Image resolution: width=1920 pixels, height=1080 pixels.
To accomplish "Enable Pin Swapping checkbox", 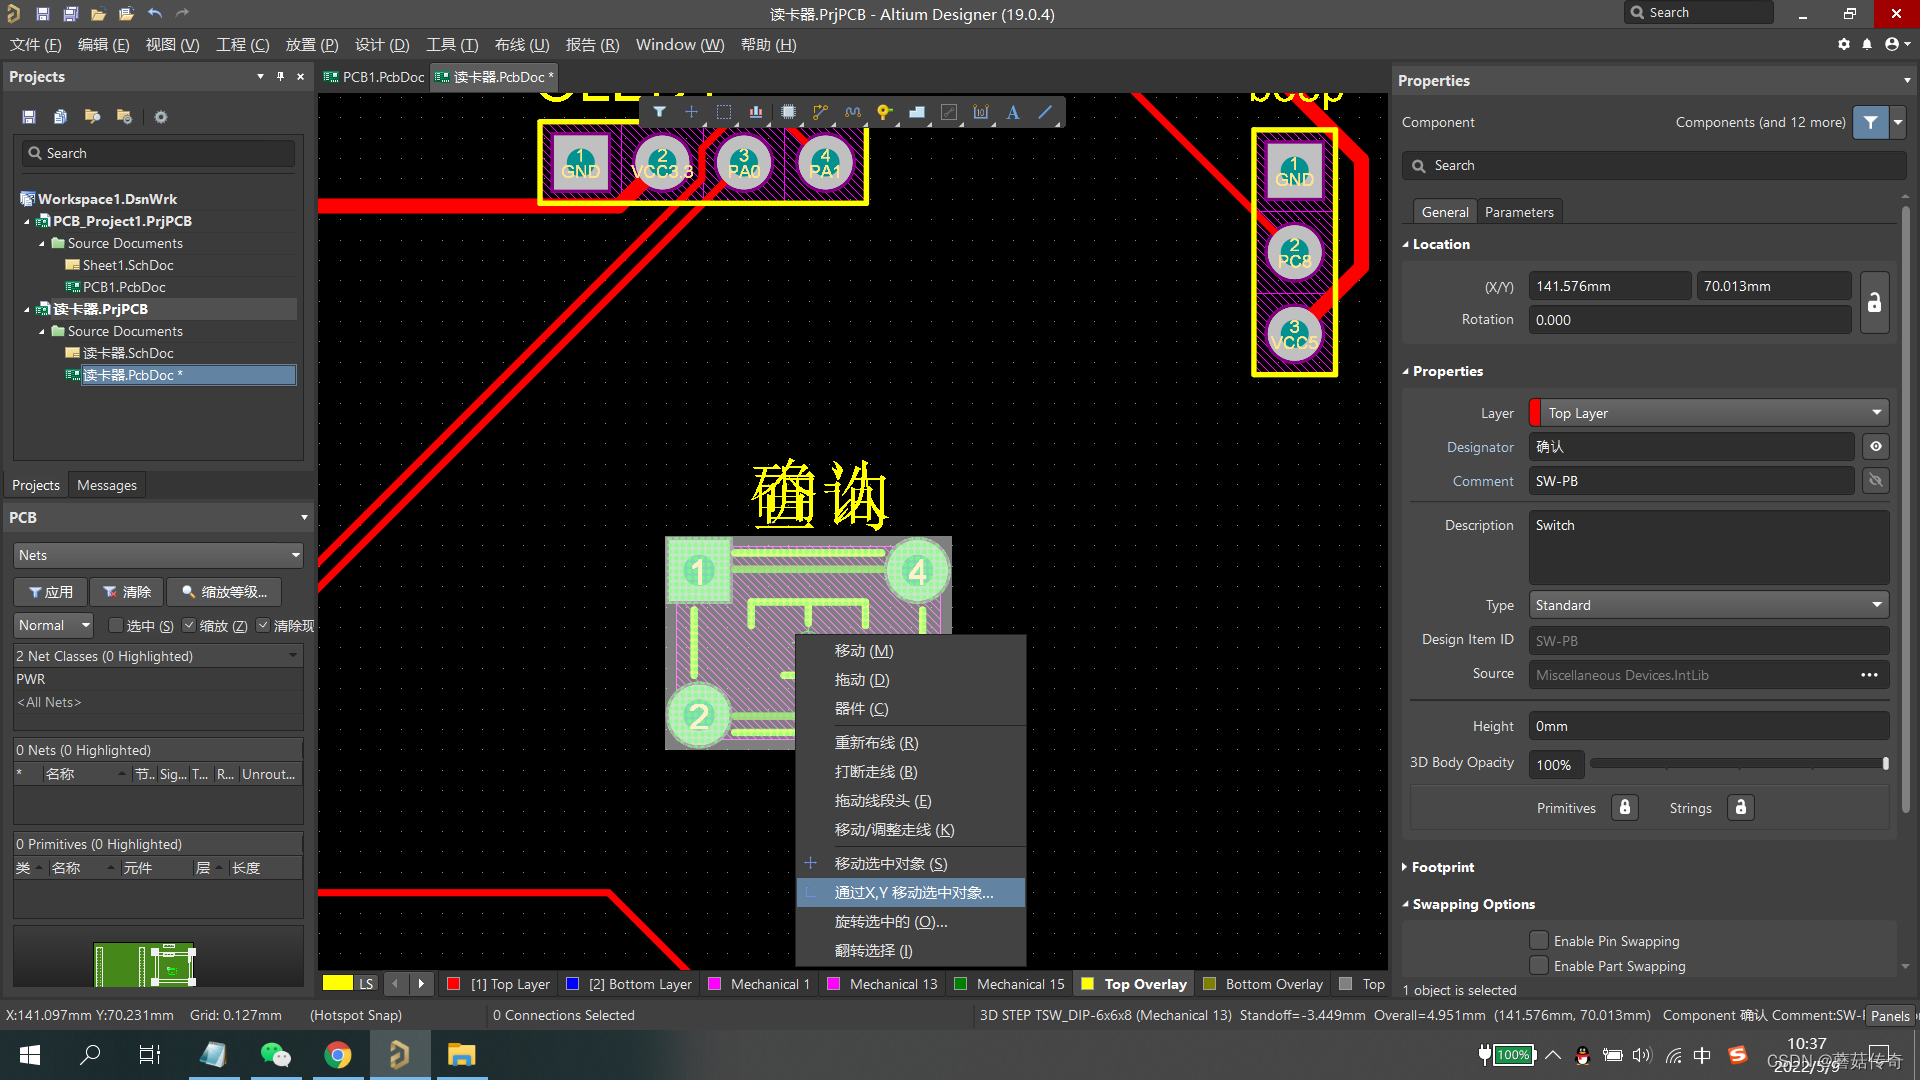I will point(1539,941).
